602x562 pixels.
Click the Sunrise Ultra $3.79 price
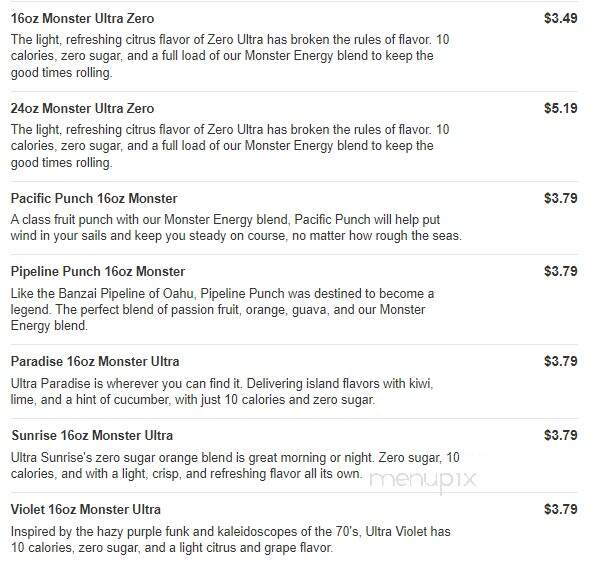coord(561,435)
